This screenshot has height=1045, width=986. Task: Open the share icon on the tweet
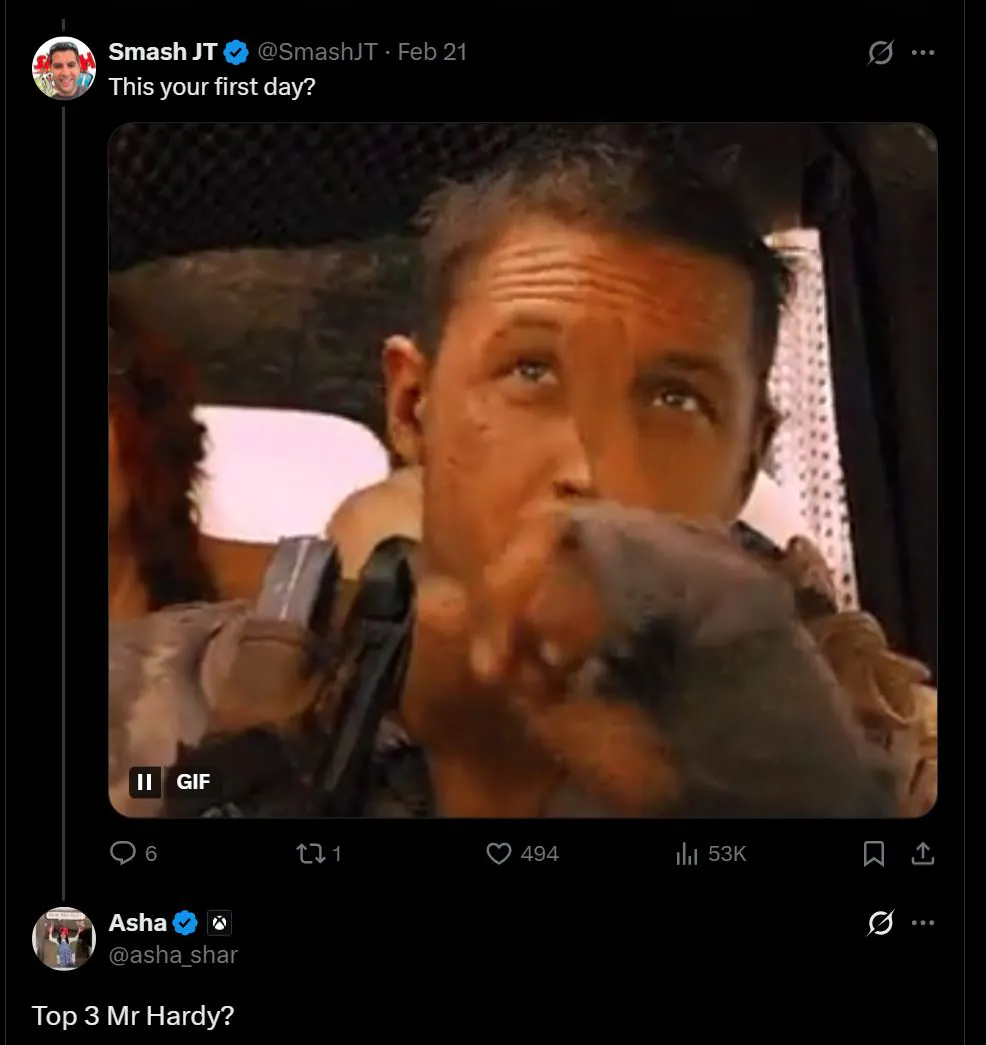pos(924,853)
